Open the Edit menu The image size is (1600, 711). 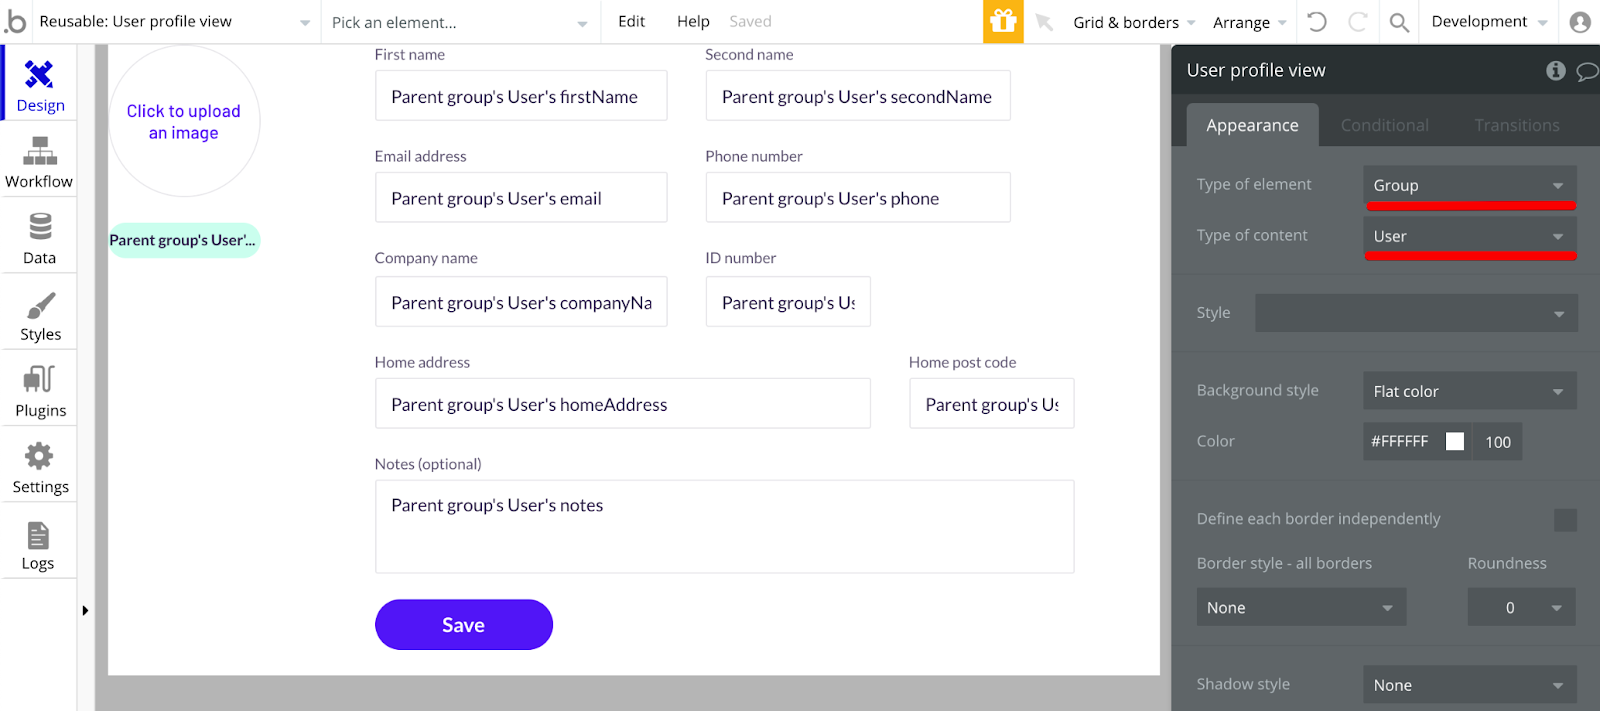pyautogui.click(x=631, y=21)
